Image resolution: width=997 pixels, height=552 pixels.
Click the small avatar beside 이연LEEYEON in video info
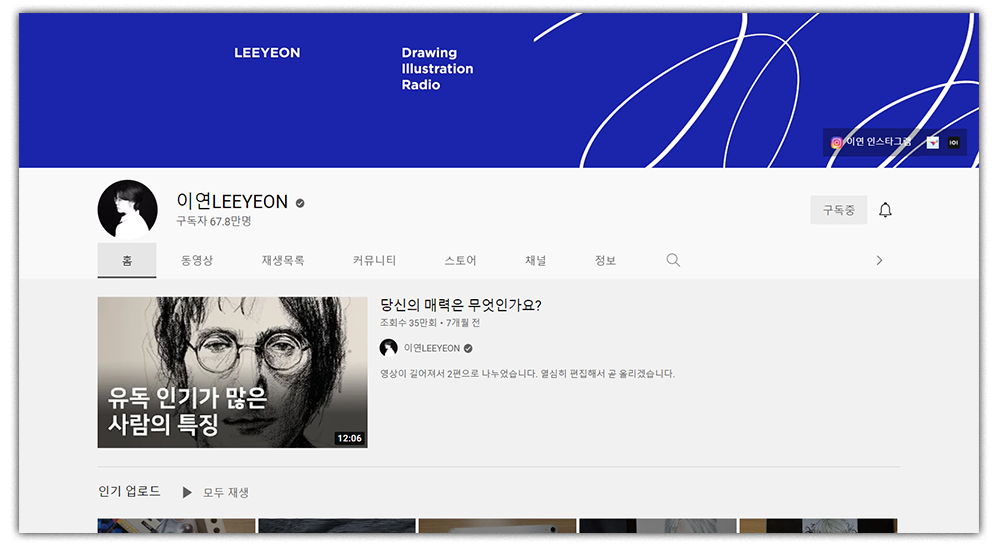[x=388, y=348]
